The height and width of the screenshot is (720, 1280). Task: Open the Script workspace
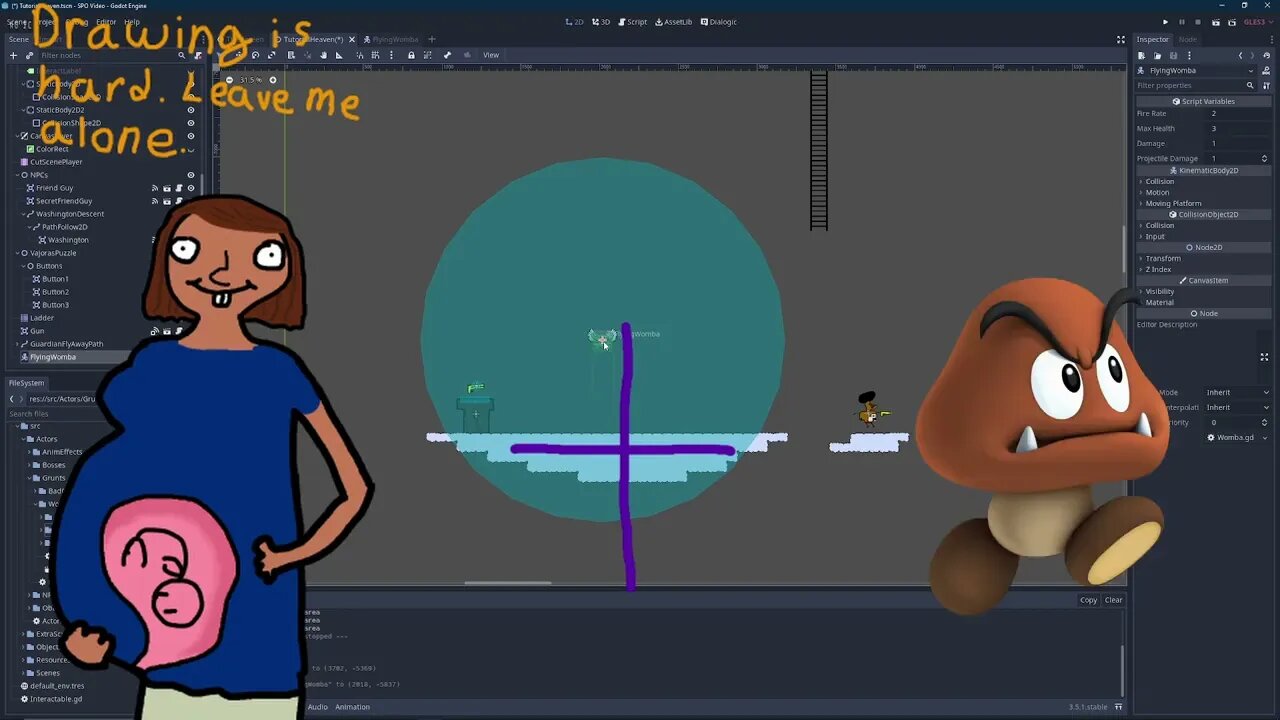(632, 21)
